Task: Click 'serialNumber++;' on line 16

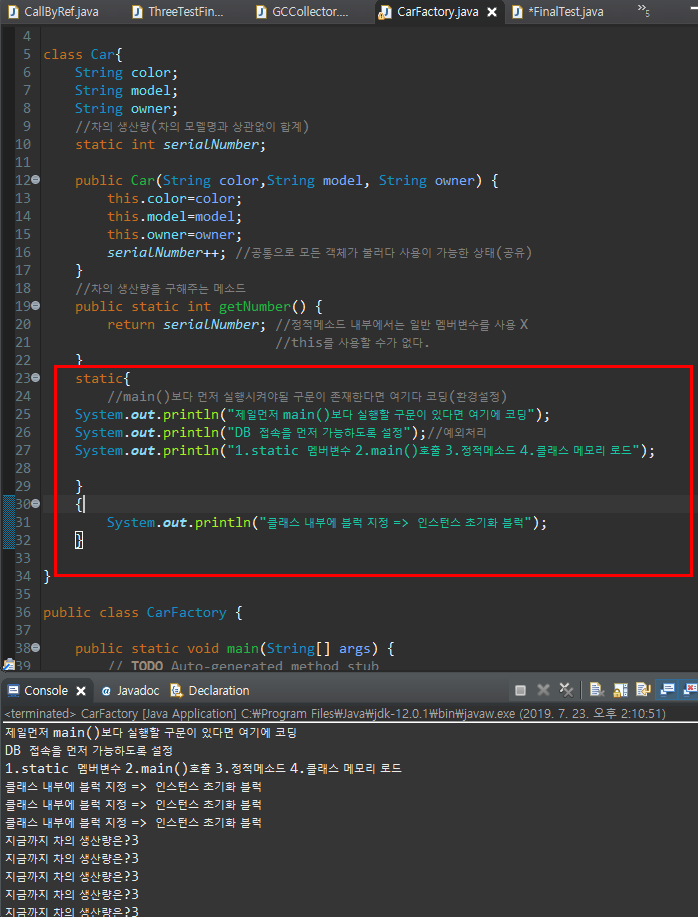Action: point(166,253)
